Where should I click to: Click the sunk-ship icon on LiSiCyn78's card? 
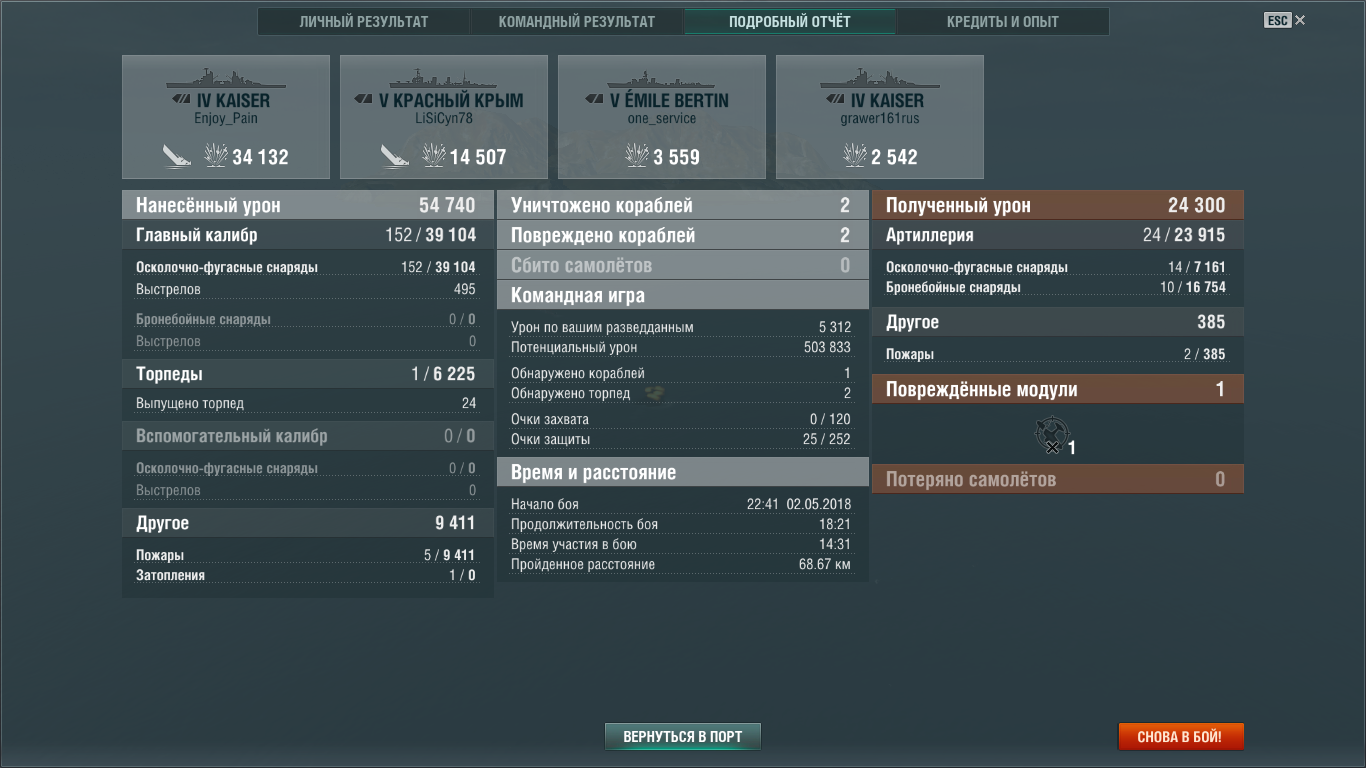point(395,156)
